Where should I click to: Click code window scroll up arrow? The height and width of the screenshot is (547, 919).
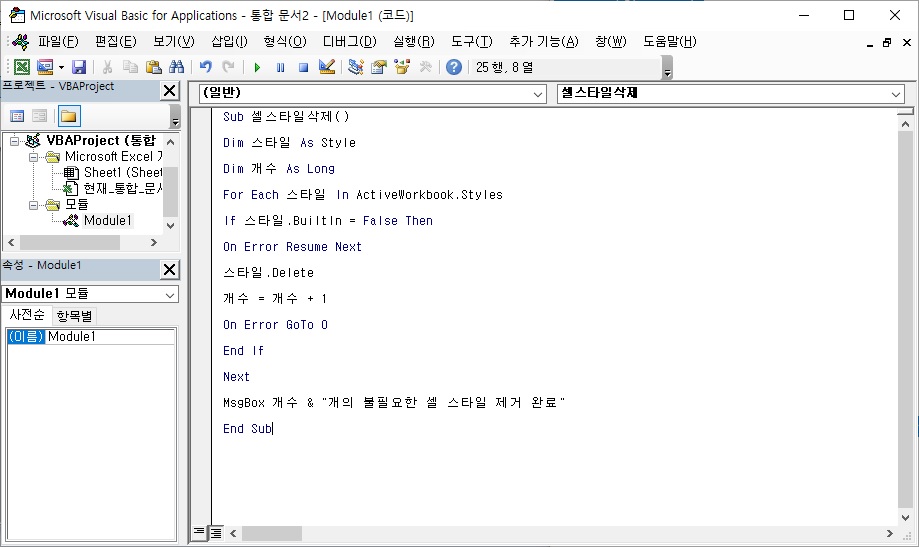coord(906,124)
